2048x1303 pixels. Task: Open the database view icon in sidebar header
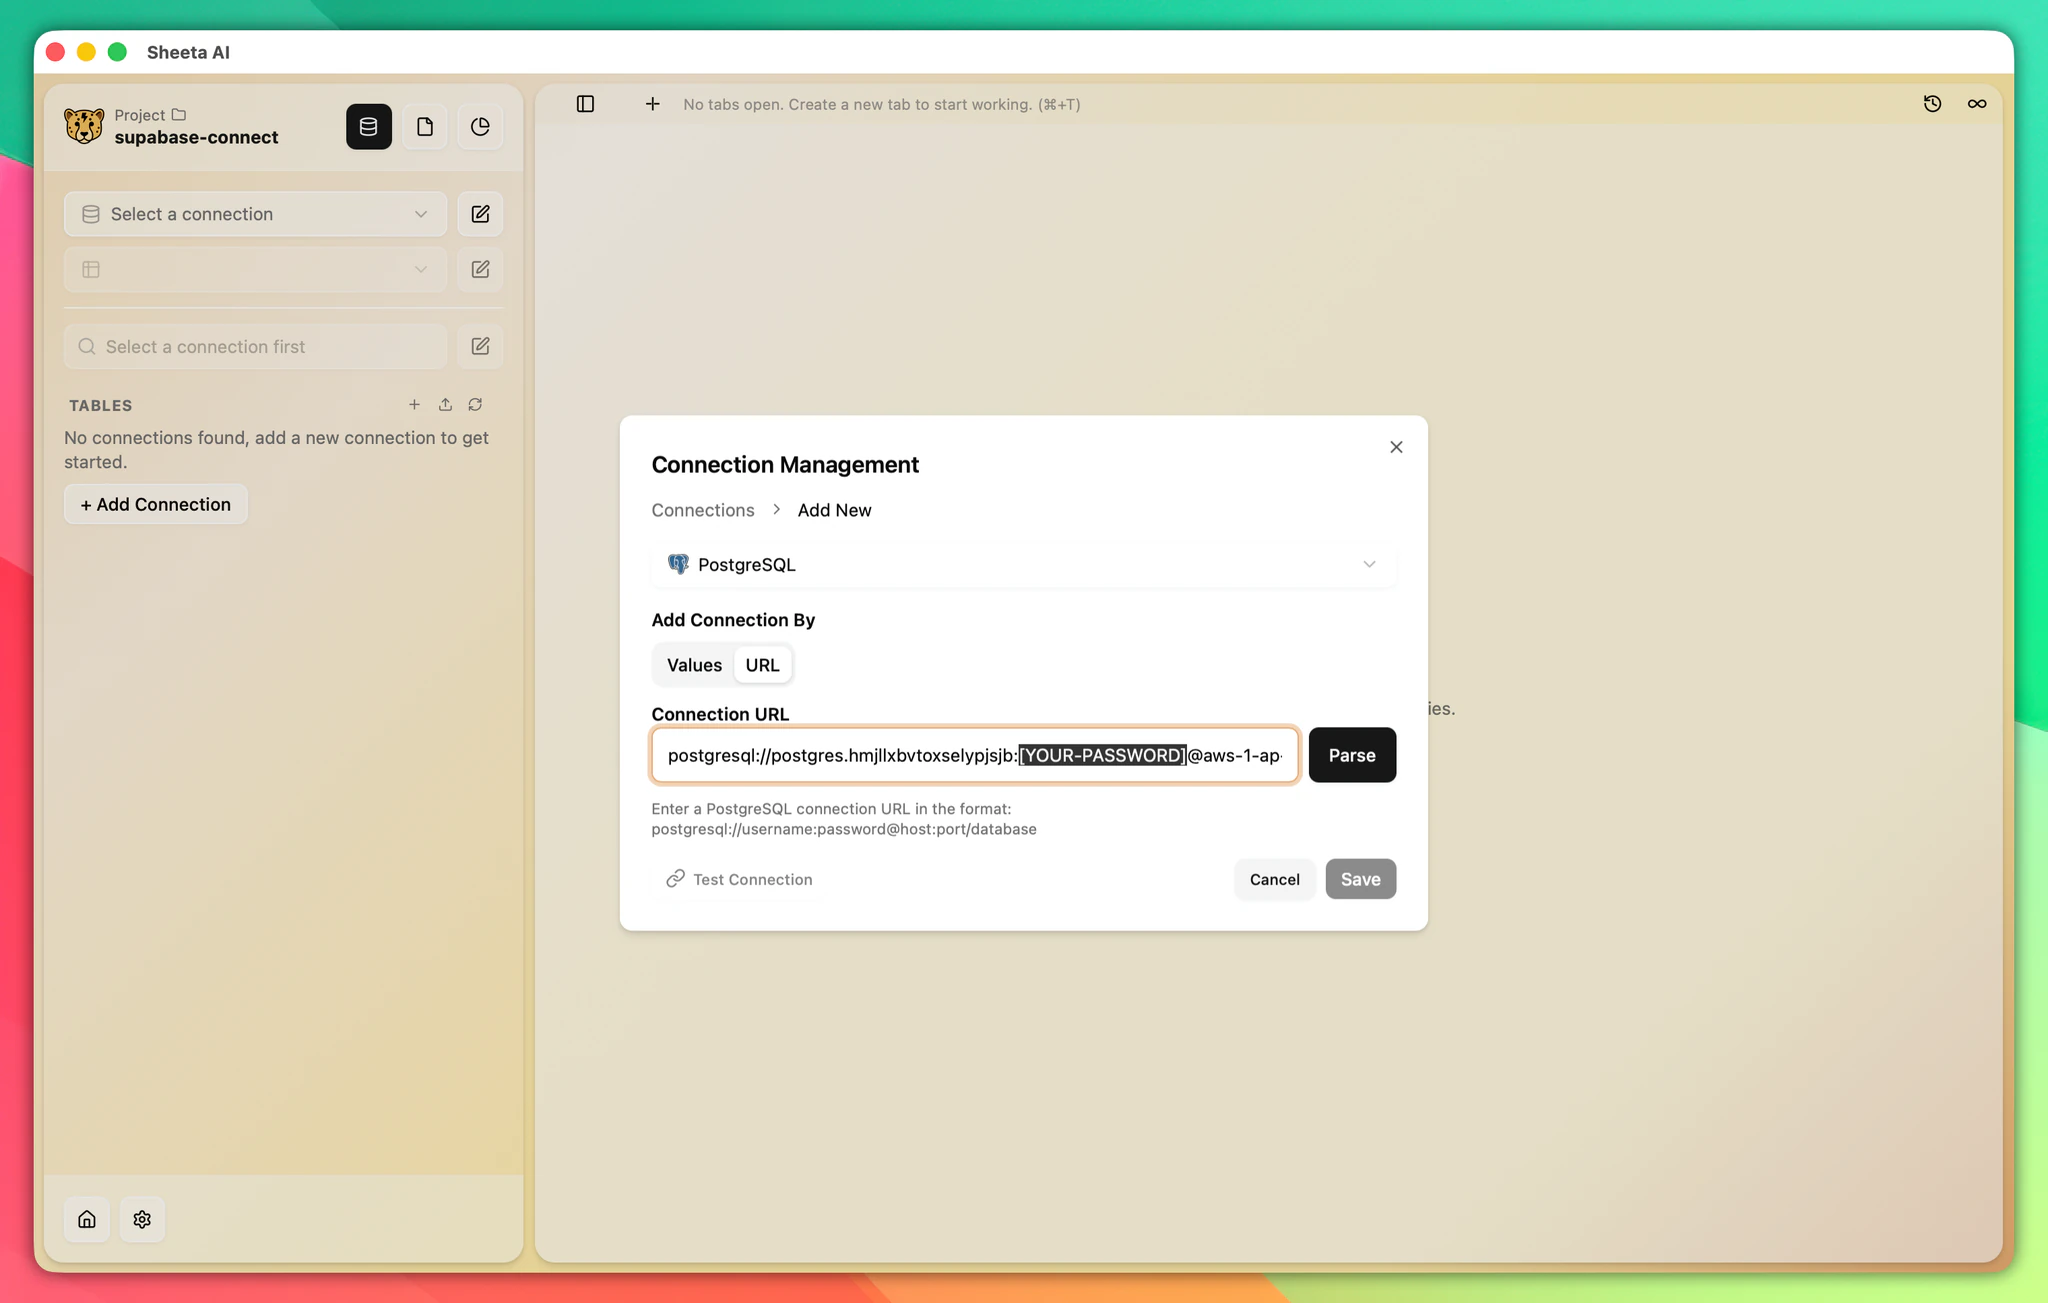(x=368, y=127)
